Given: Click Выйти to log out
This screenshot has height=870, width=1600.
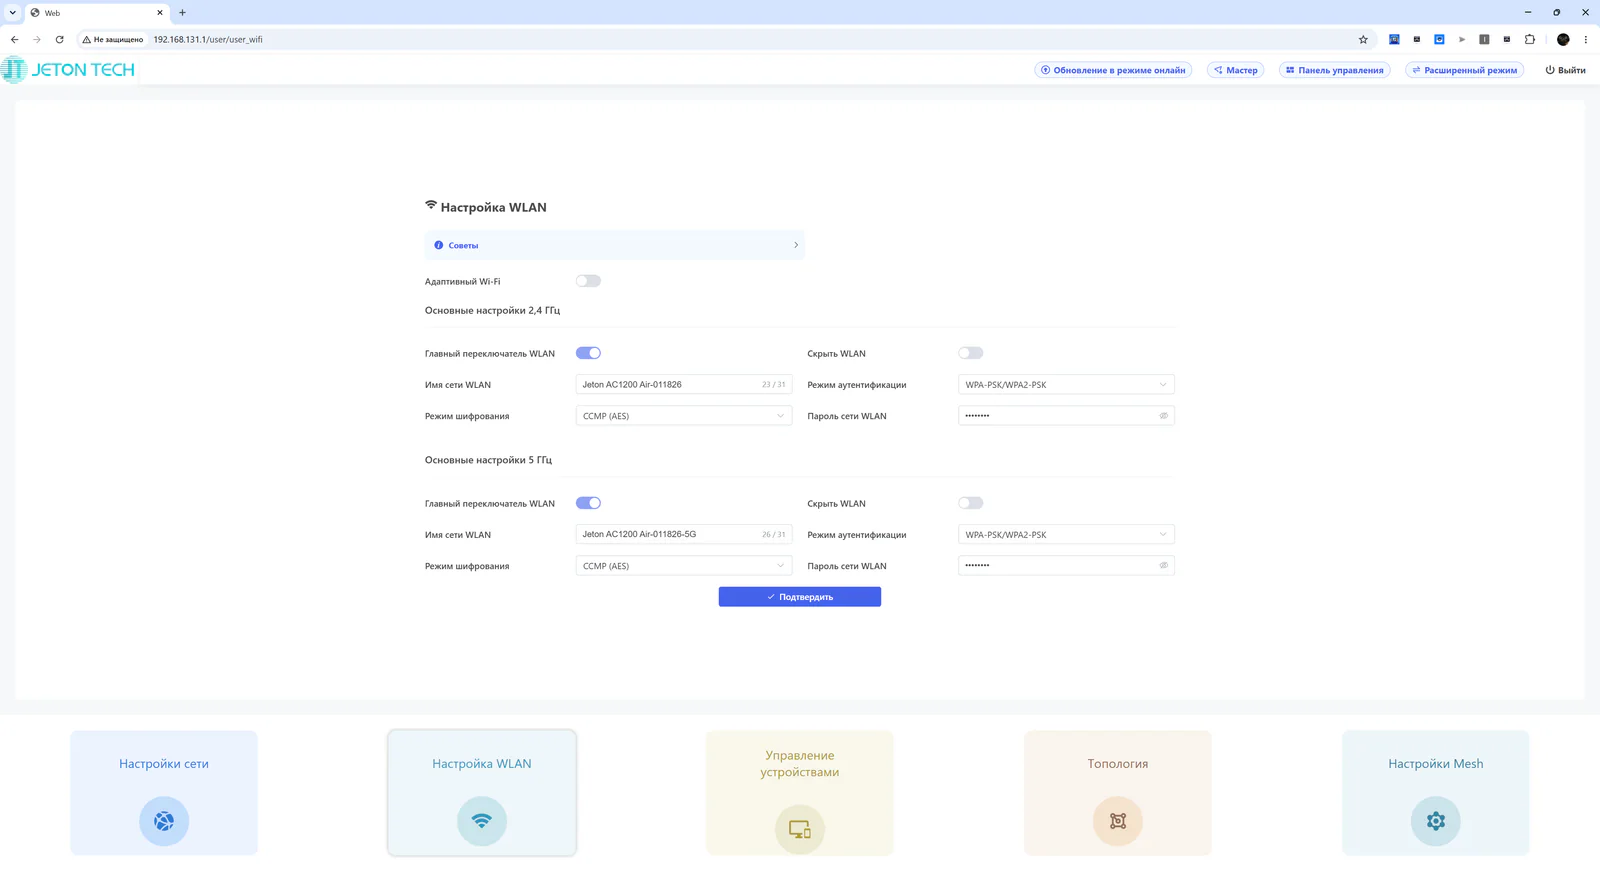Looking at the screenshot, I should pos(1566,70).
